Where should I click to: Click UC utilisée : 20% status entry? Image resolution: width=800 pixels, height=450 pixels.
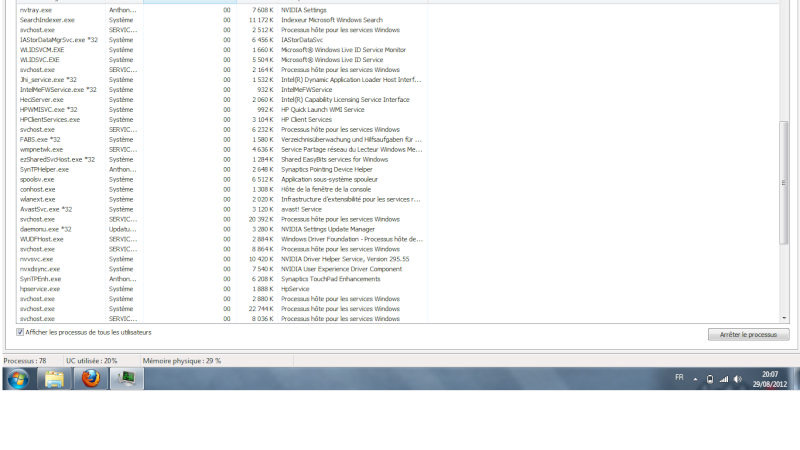pos(91,361)
